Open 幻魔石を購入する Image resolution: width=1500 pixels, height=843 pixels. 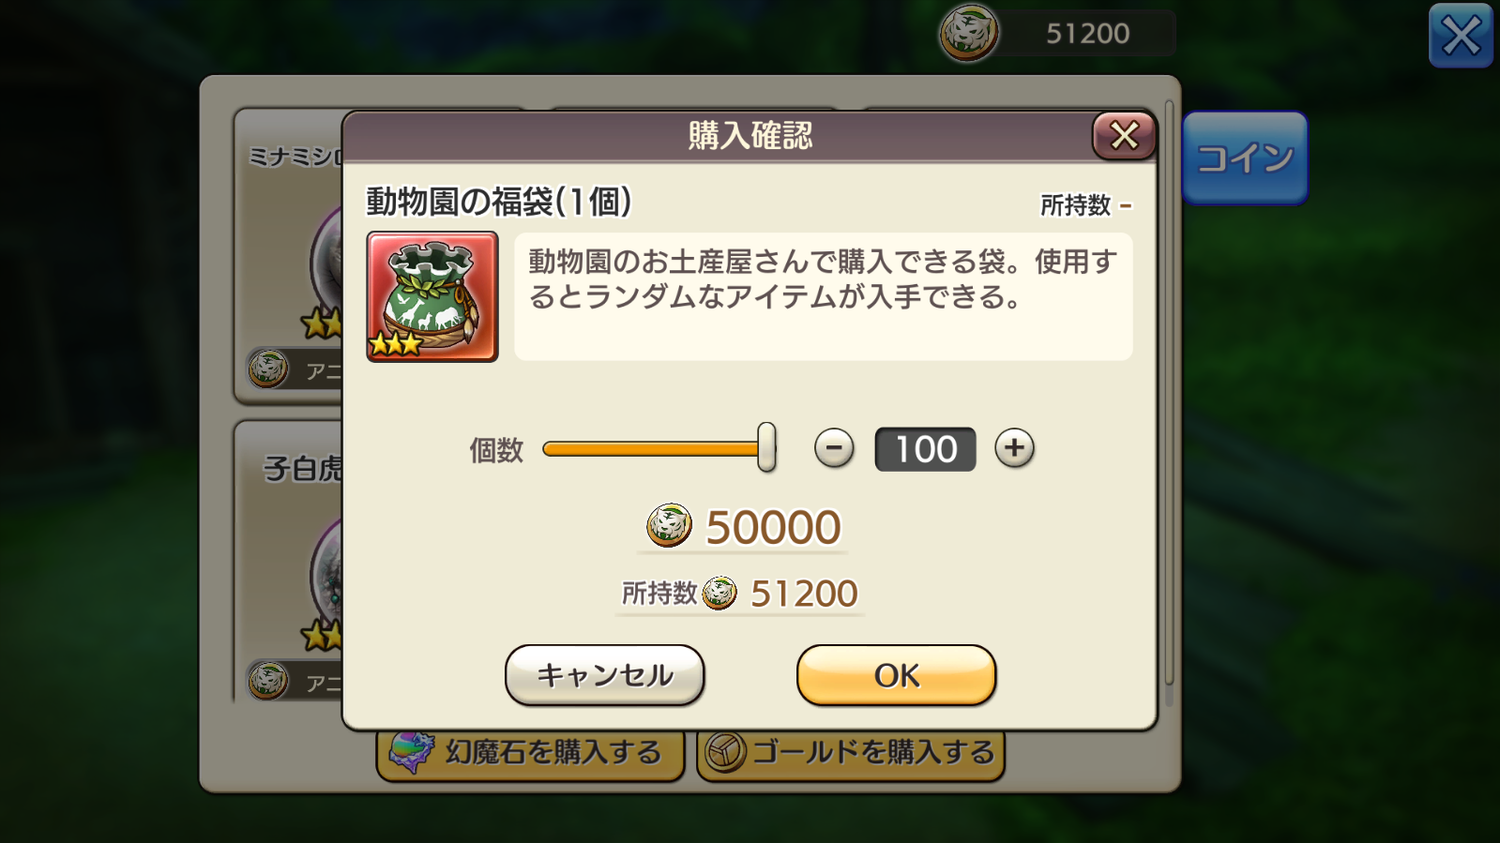[530, 752]
